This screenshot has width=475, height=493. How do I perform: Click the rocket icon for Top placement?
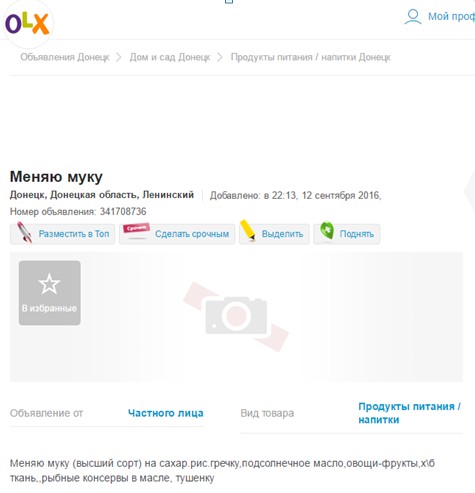coord(25,233)
